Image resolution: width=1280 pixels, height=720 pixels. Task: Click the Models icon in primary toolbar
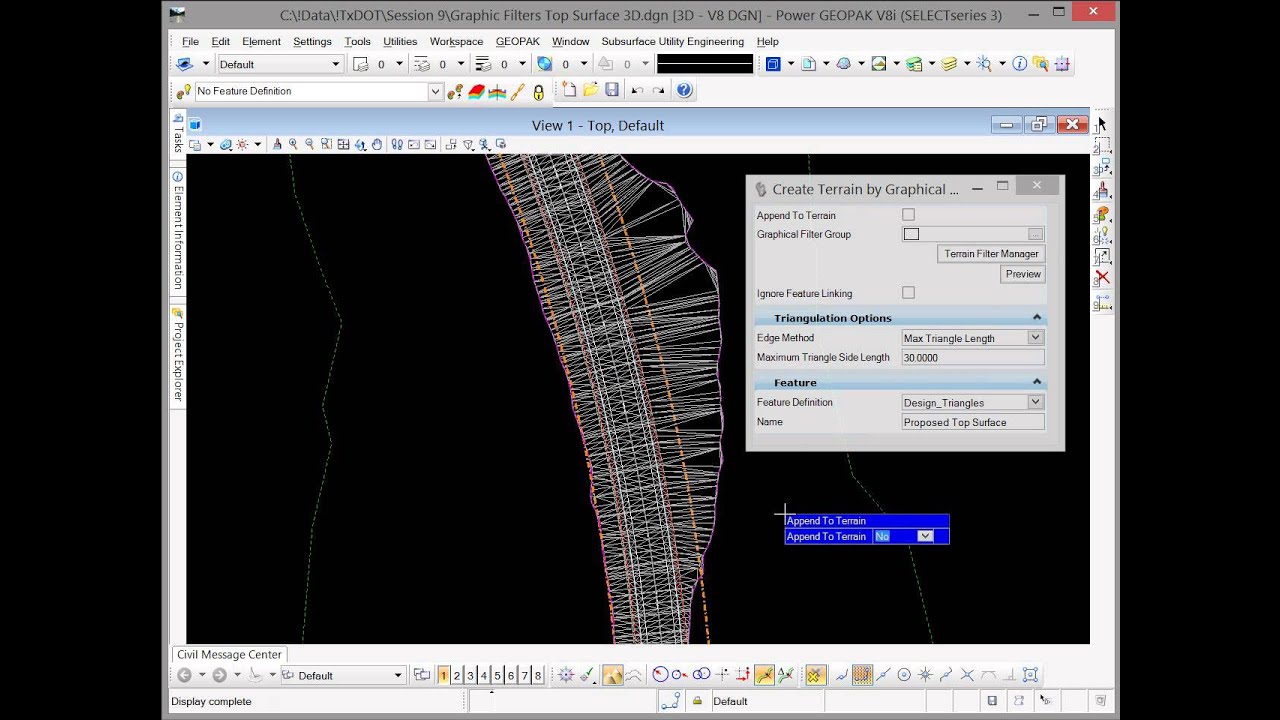pos(773,63)
